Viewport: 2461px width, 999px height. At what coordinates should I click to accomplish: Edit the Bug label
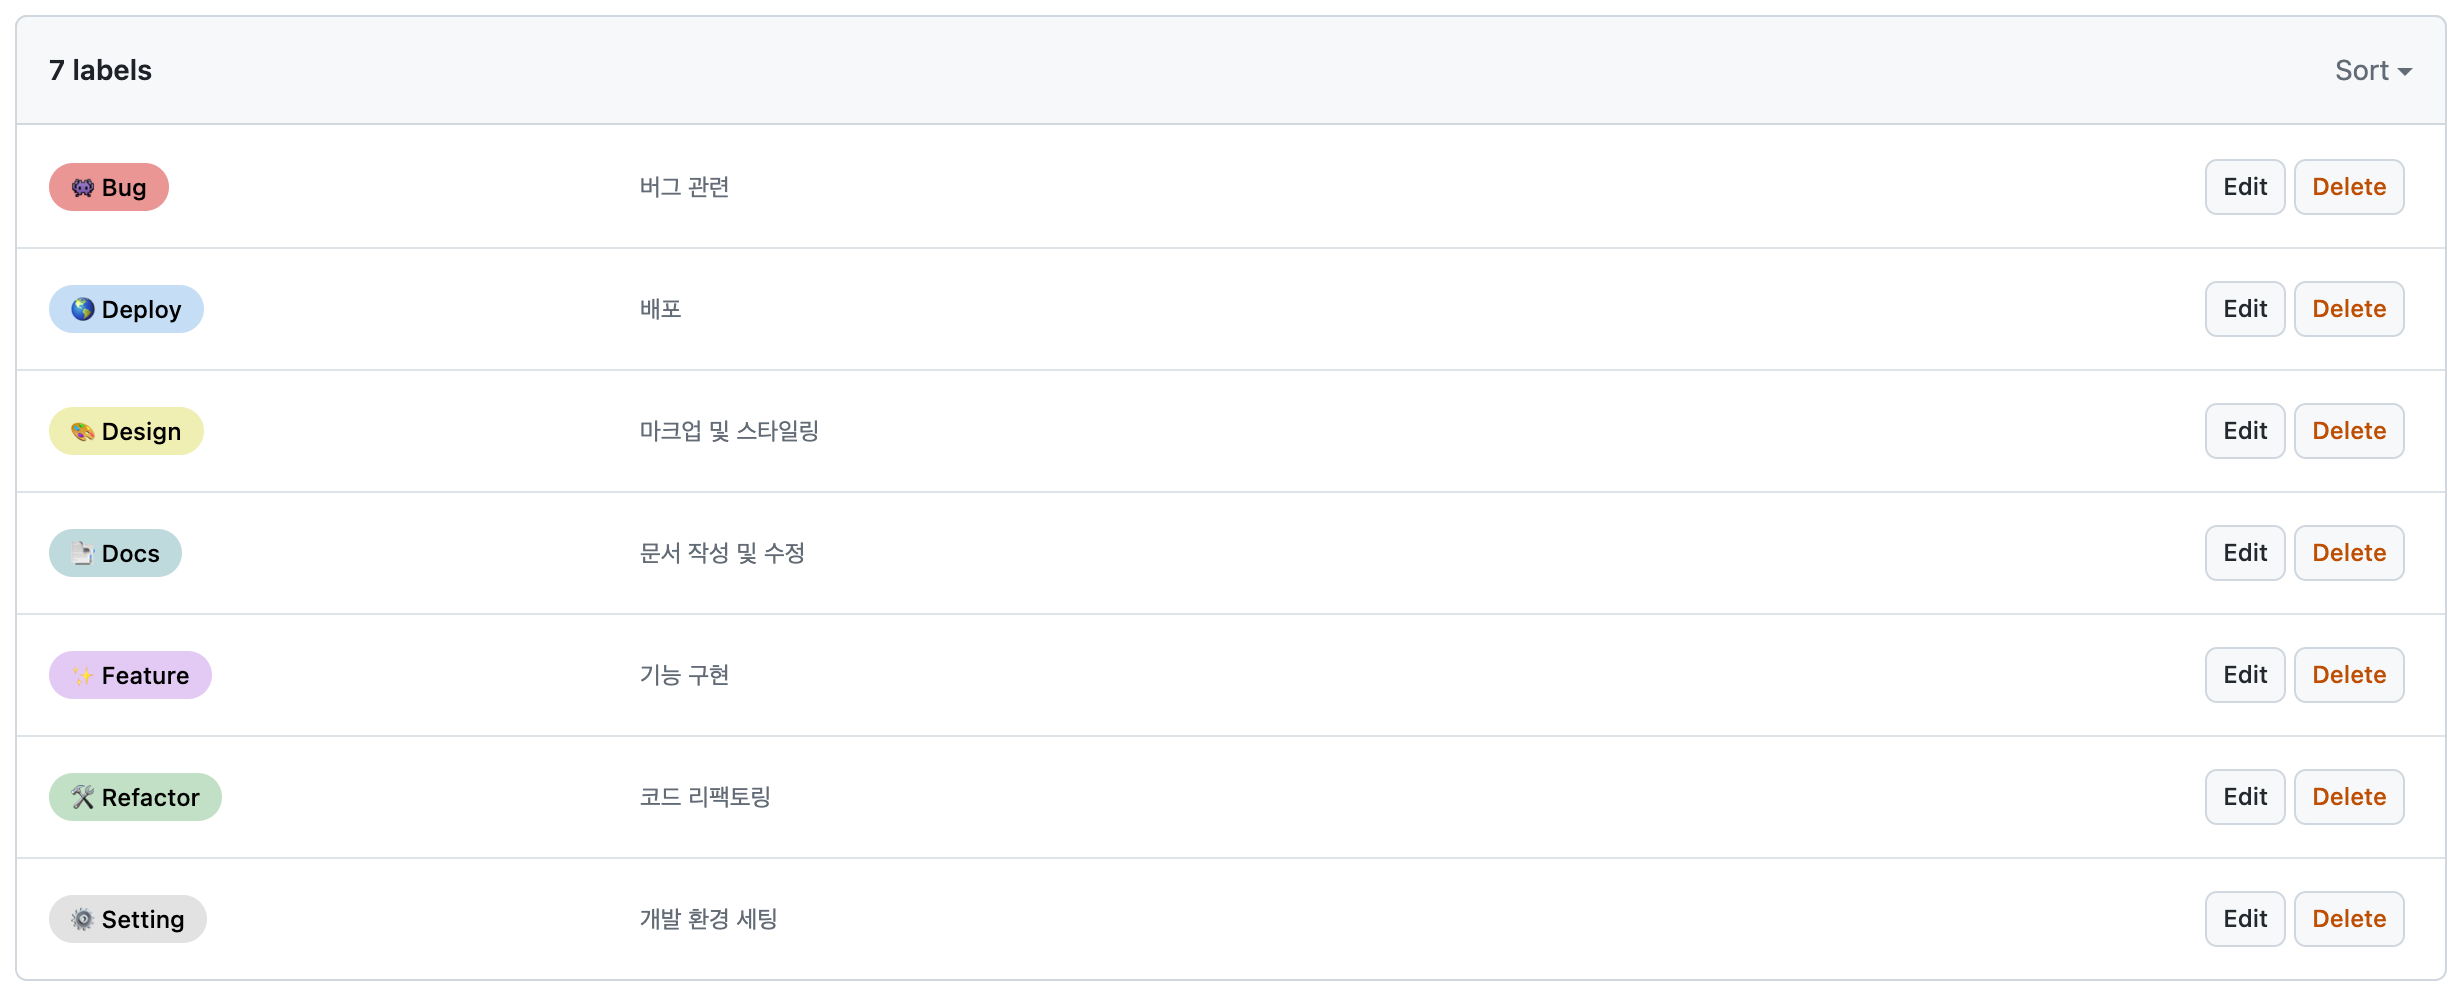2244,187
